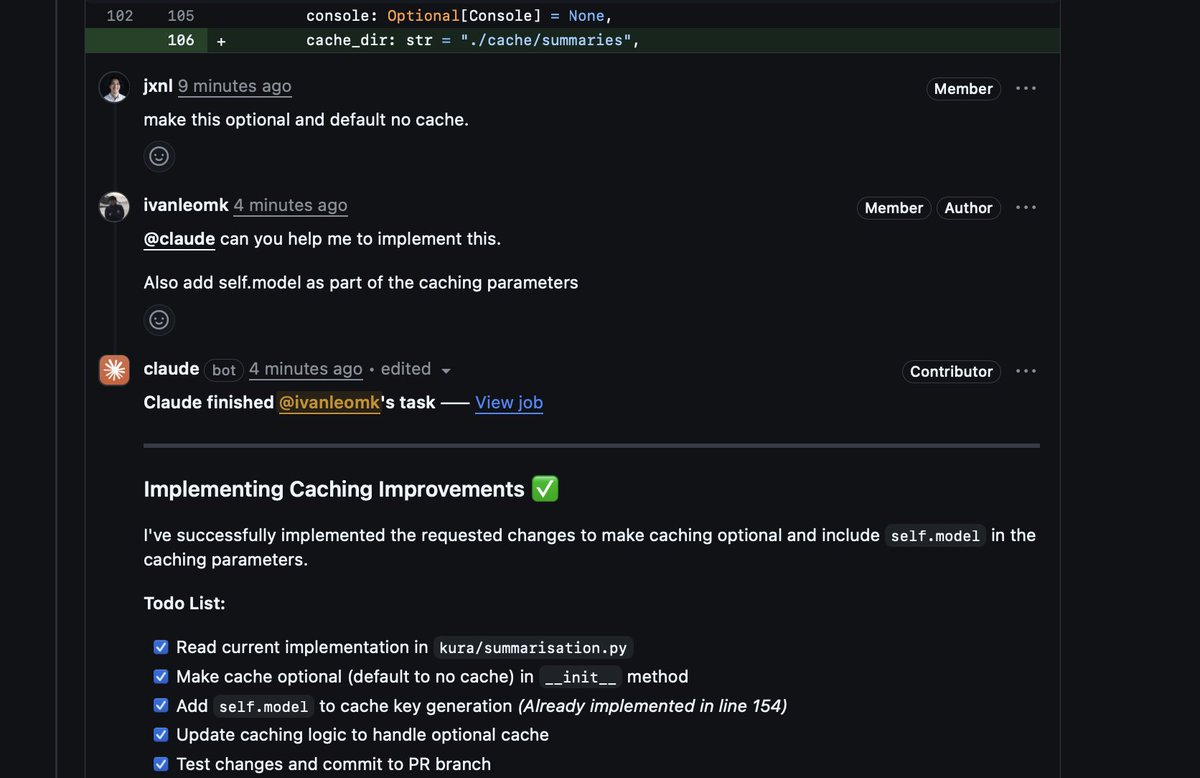Image resolution: width=1200 pixels, height=778 pixels.
Task: Toggle 'Add self.model to cache key' checkbox
Action: 161,705
